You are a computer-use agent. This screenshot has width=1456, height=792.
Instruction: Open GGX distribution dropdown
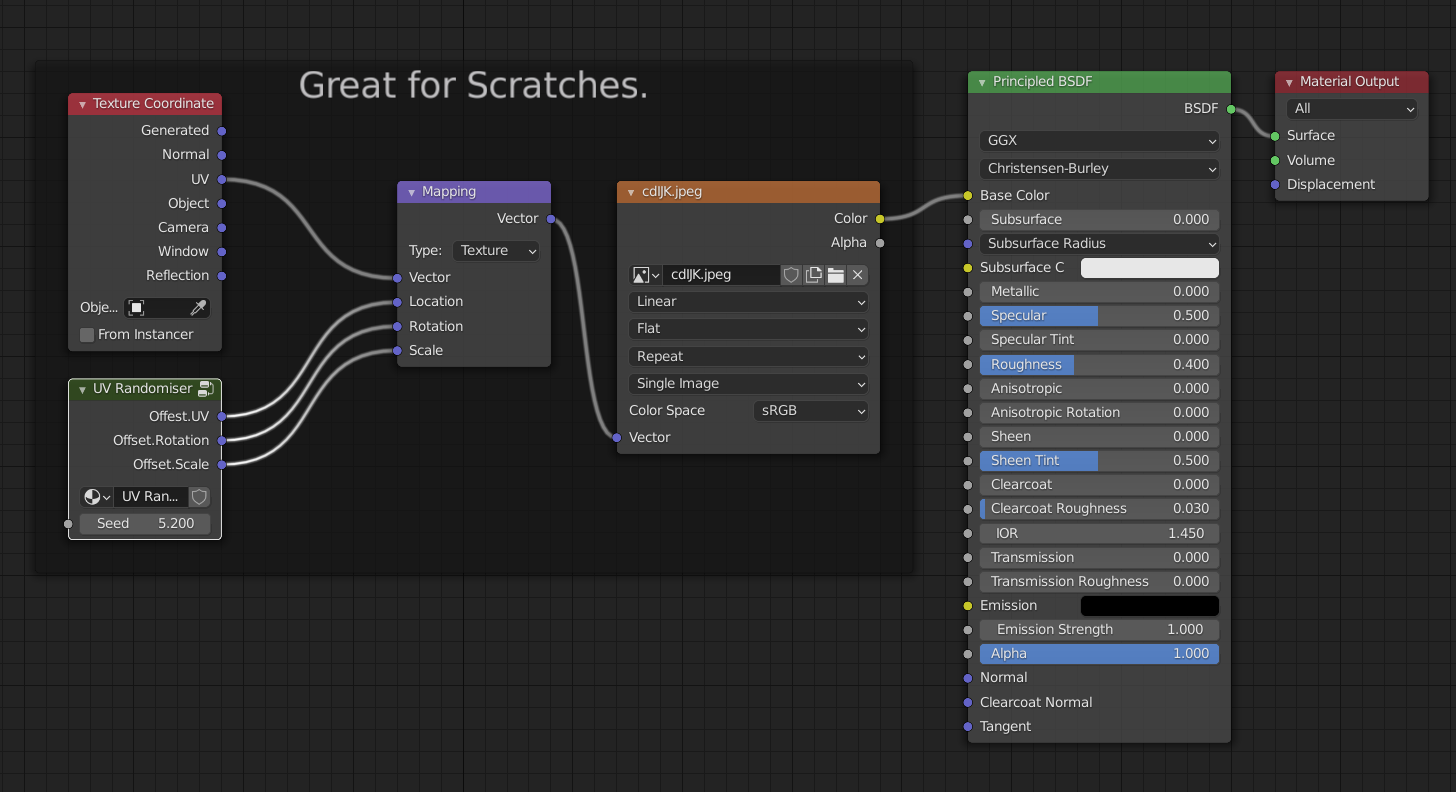click(1099, 141)
